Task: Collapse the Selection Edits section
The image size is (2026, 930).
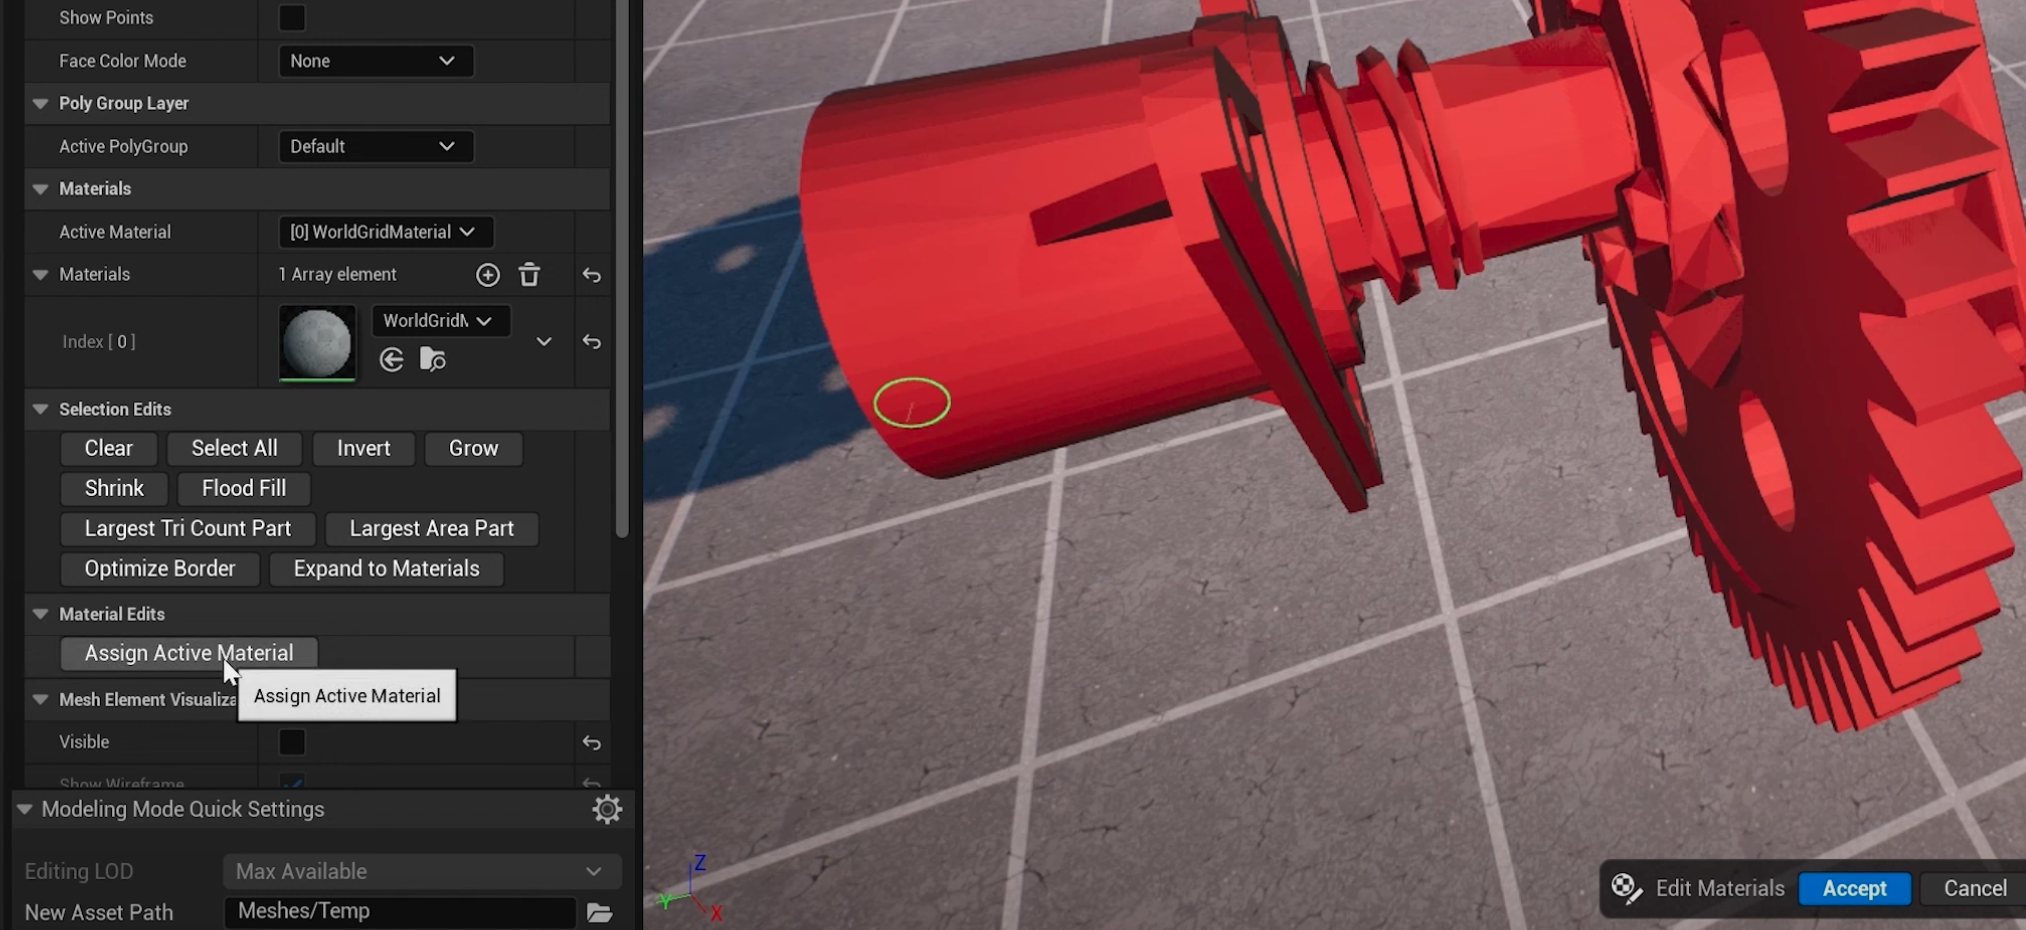Action: (x=41, y=409)
